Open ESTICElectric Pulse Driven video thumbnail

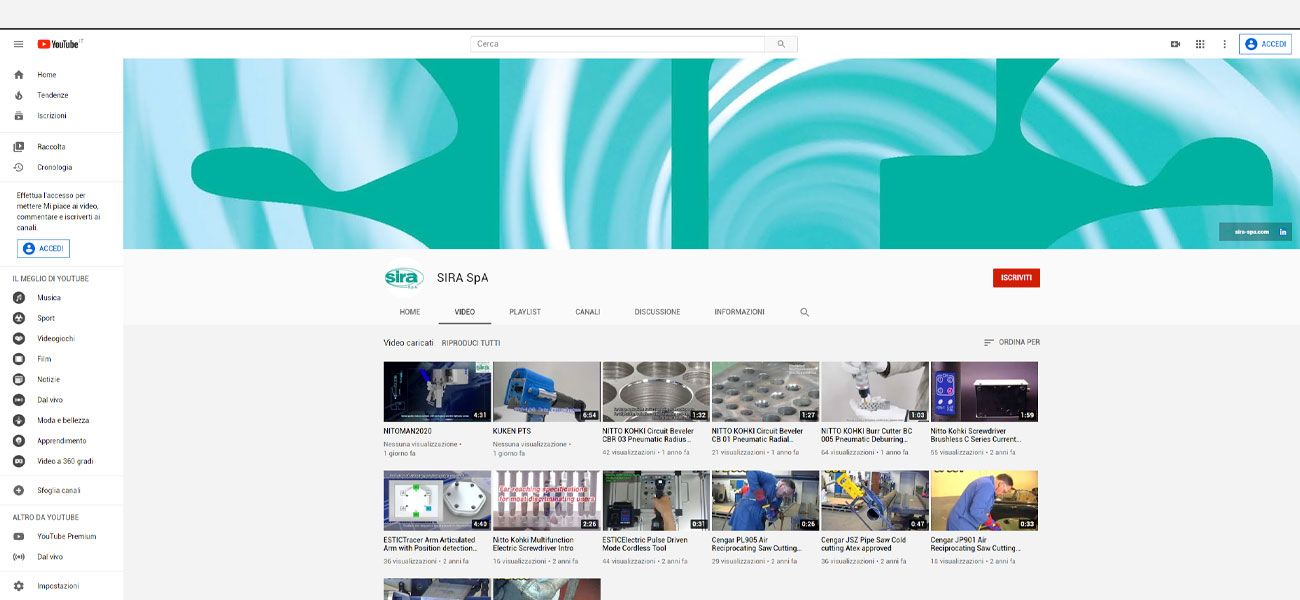(x=656, y=501)
